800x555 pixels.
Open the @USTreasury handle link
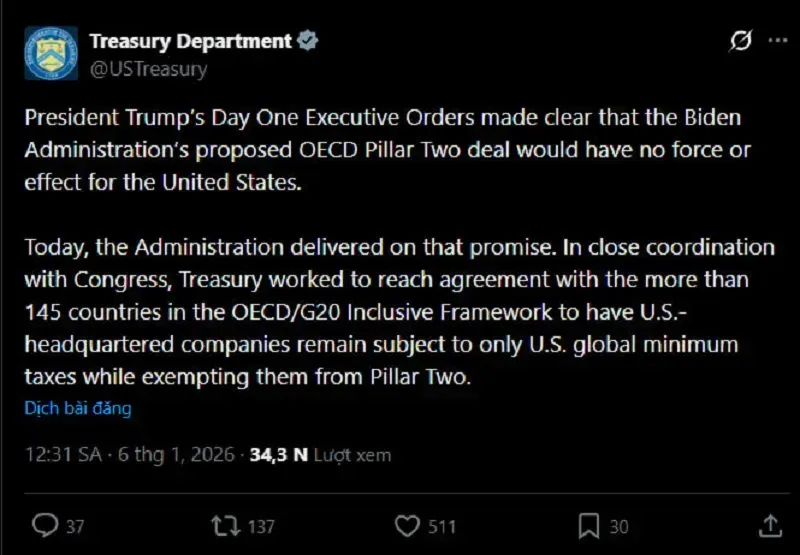(x=148, y=69)
